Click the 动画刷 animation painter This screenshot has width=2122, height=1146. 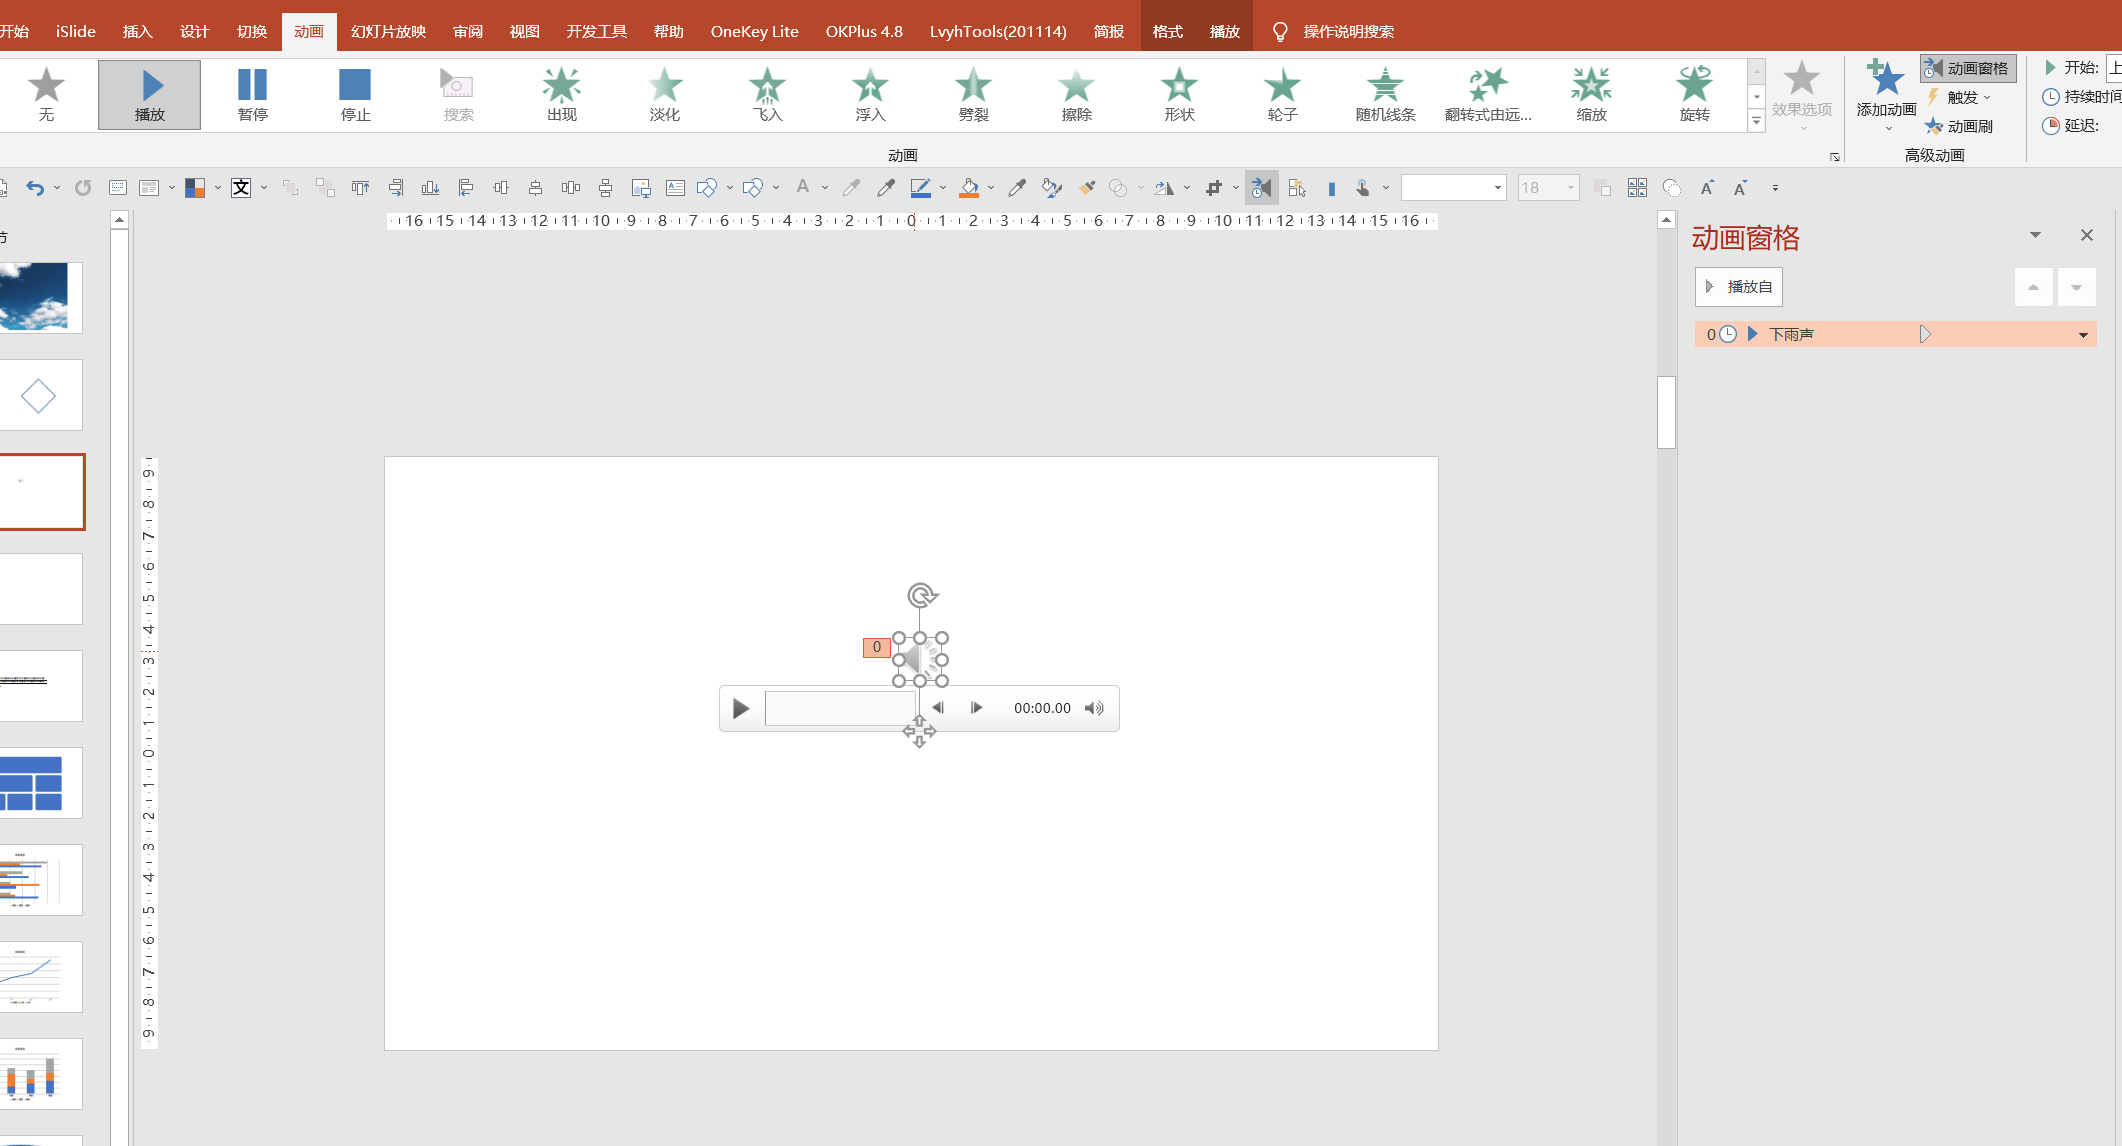(1959, 126)
